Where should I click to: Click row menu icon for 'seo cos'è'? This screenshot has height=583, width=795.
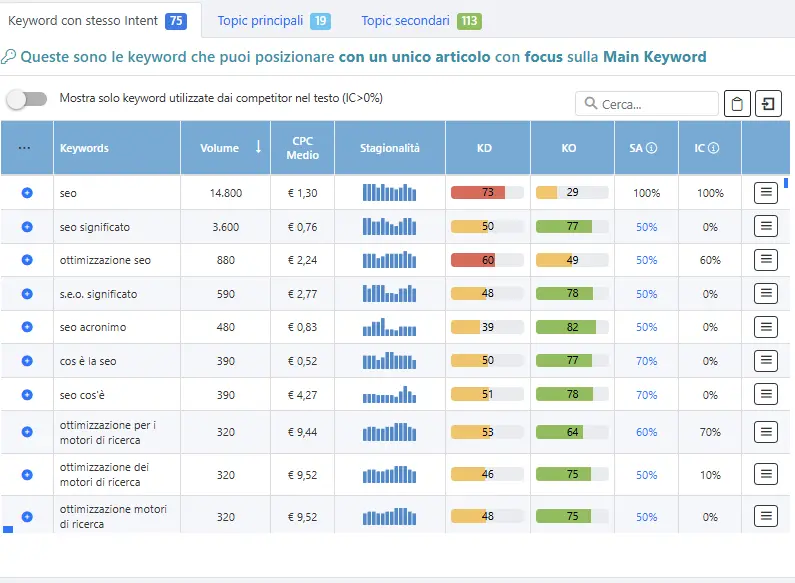point(766,394)
